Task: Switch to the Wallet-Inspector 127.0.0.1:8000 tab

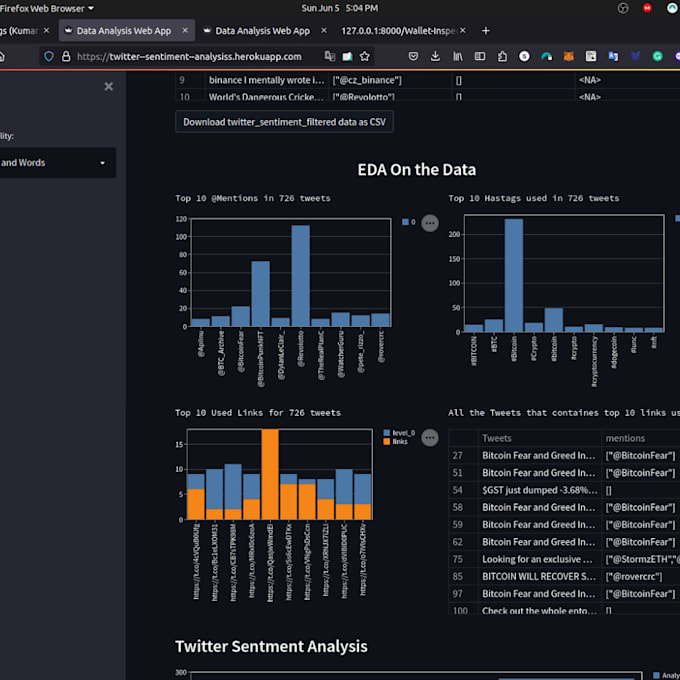Action: (x=400, y=31)
